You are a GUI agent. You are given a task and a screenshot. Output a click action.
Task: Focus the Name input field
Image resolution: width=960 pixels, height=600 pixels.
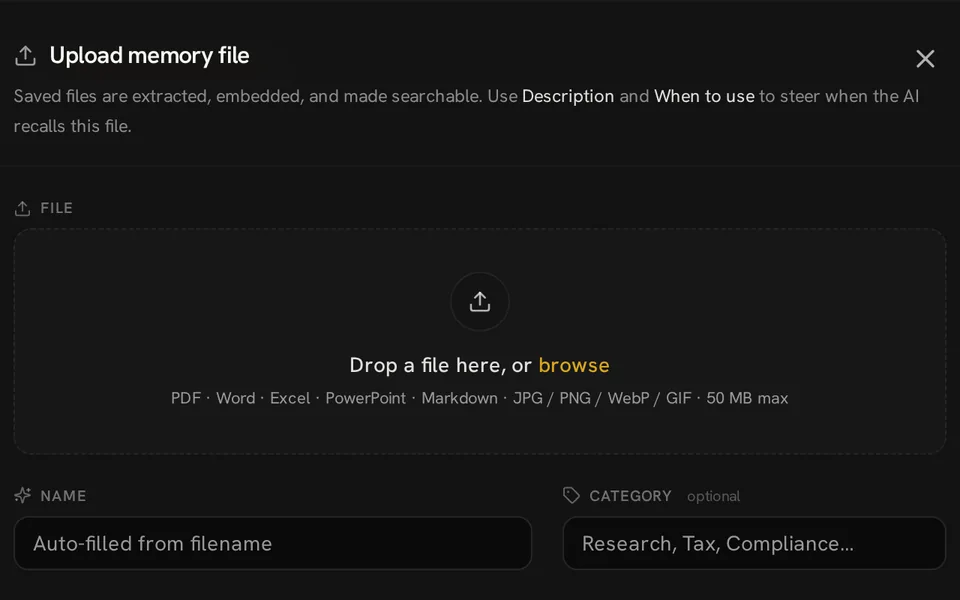272,543
